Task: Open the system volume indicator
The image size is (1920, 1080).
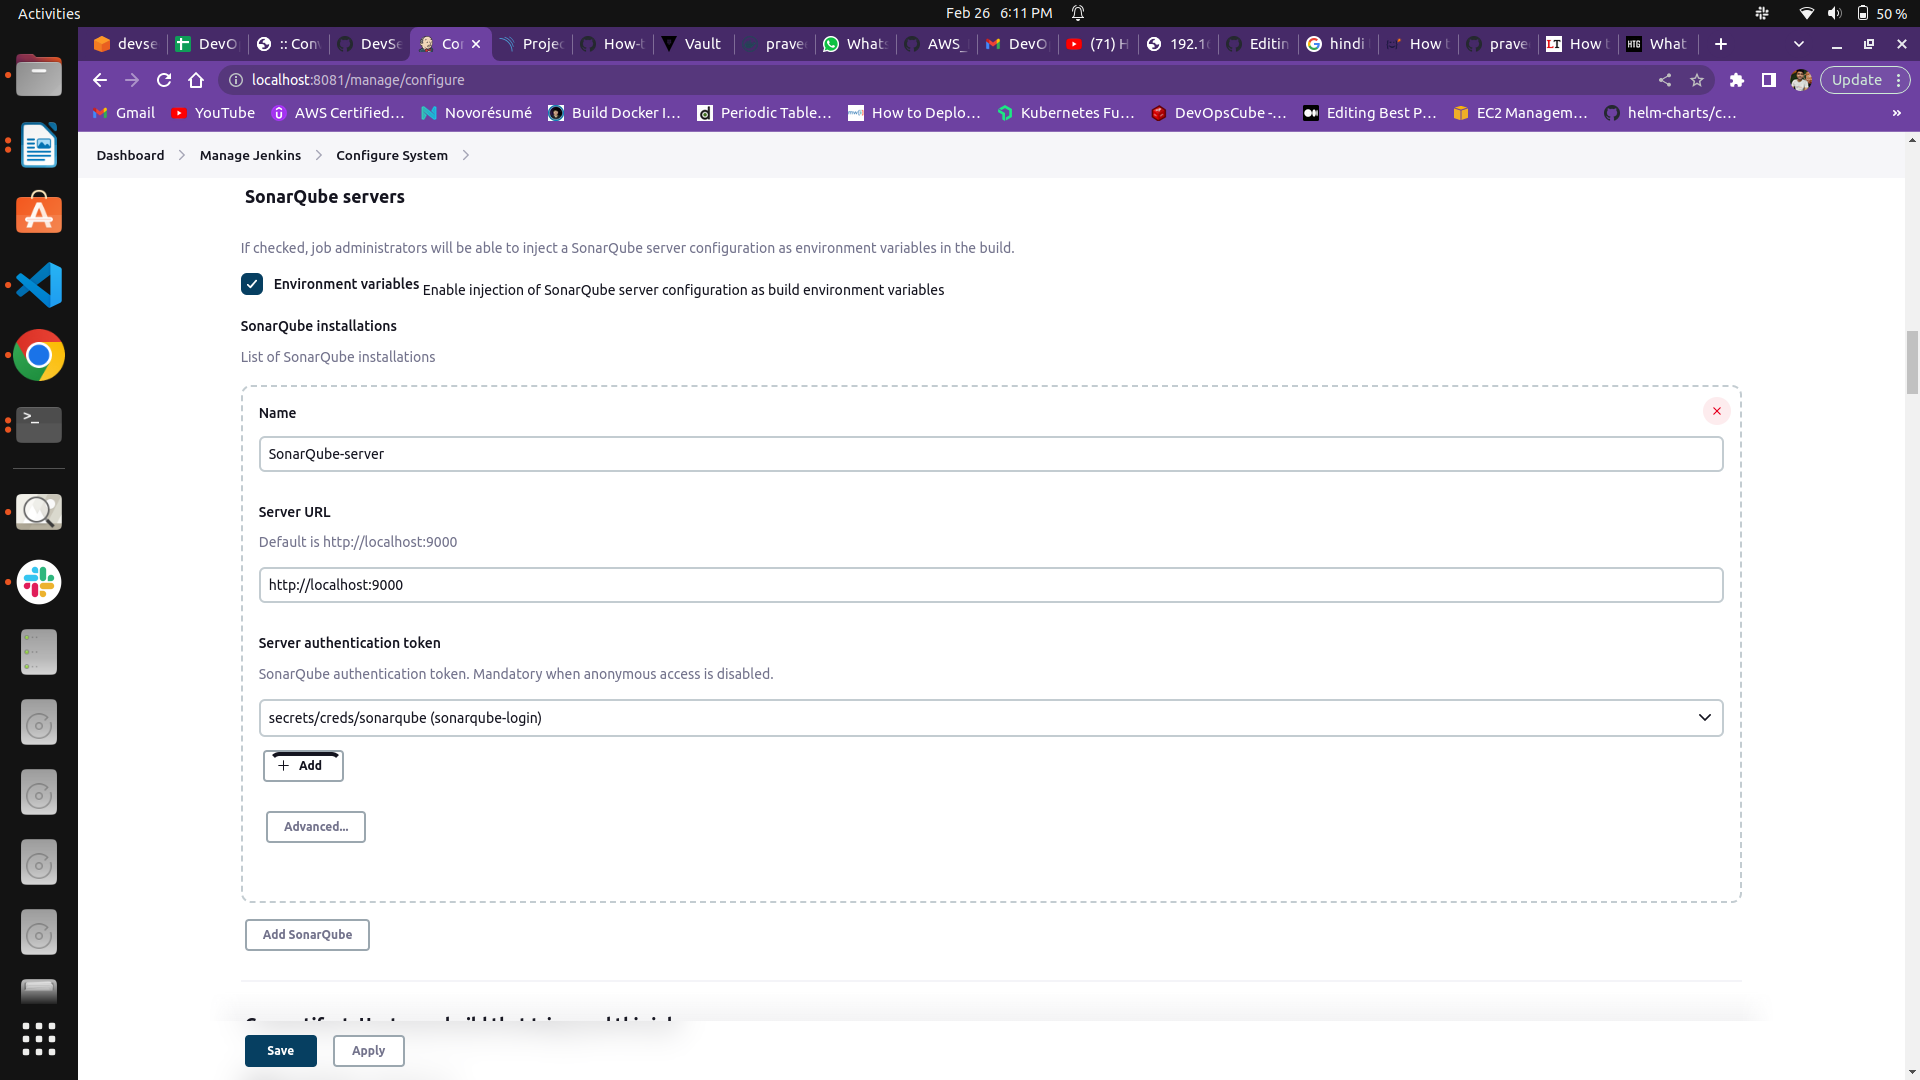Action: [1834, 13]
